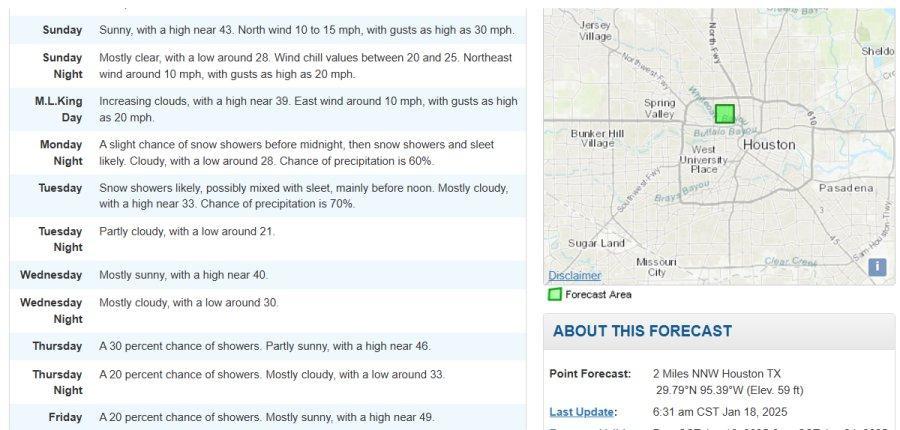Viewport: 900px width, 430px height.
Task: Click the green forecast area square on map
Action: click(x=725, y=114)
